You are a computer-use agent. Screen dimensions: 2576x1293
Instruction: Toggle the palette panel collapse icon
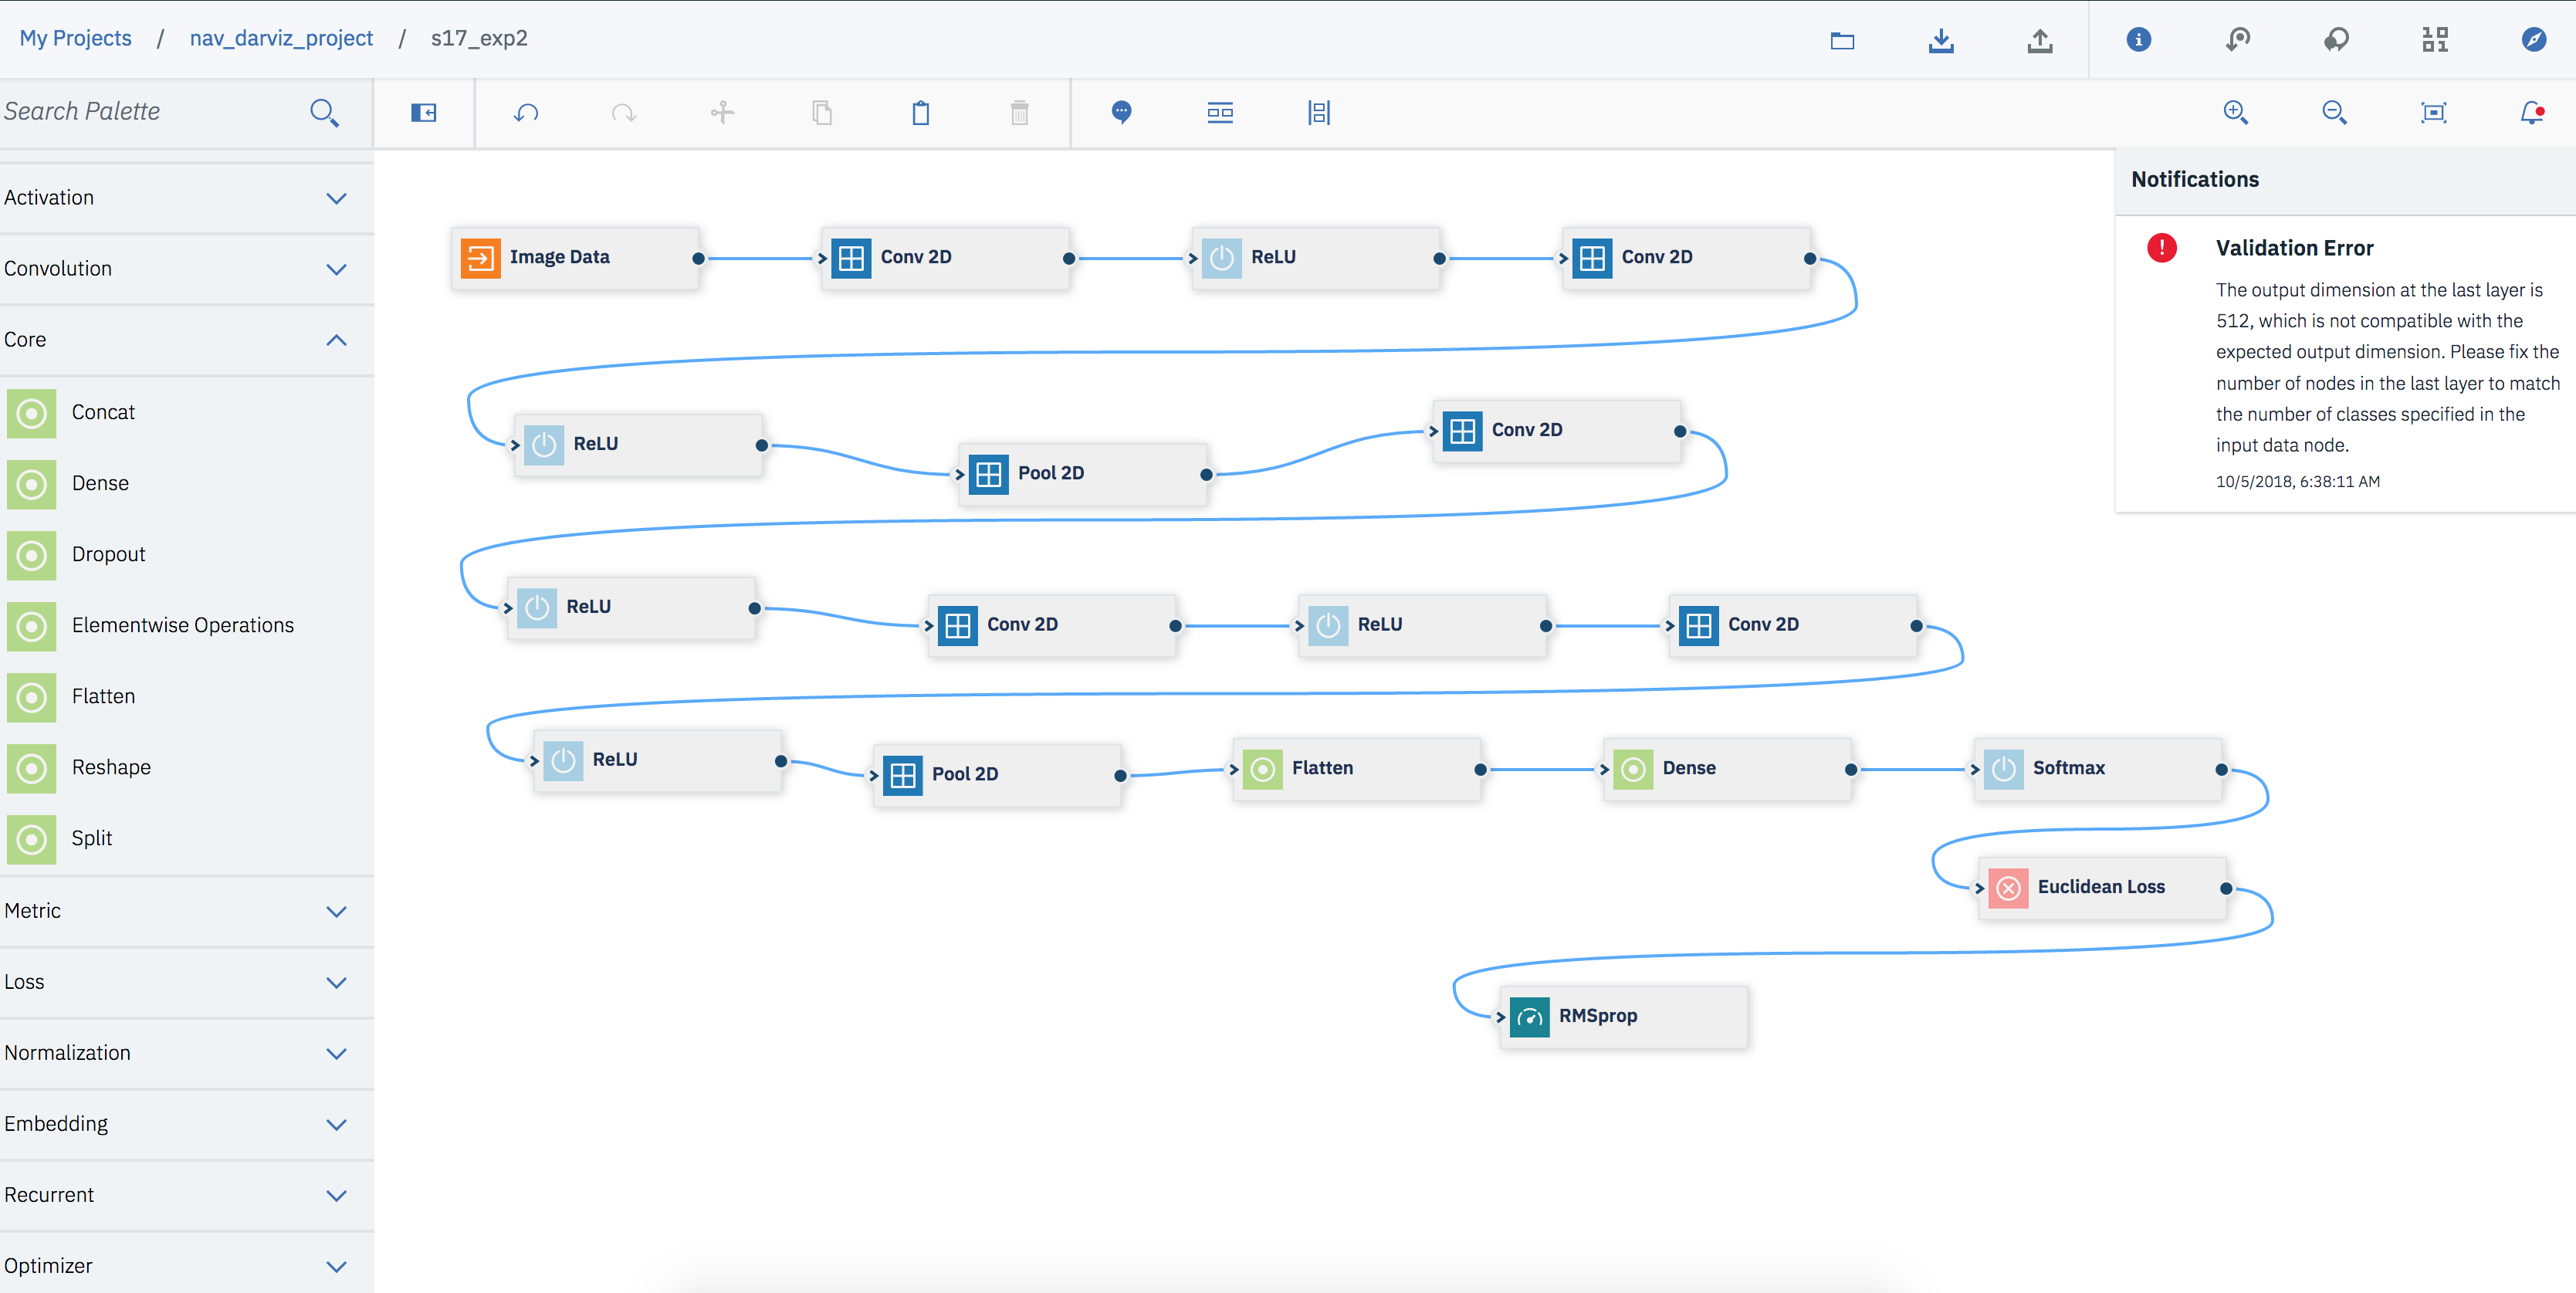pyautogui.click(x=424, y=113)
